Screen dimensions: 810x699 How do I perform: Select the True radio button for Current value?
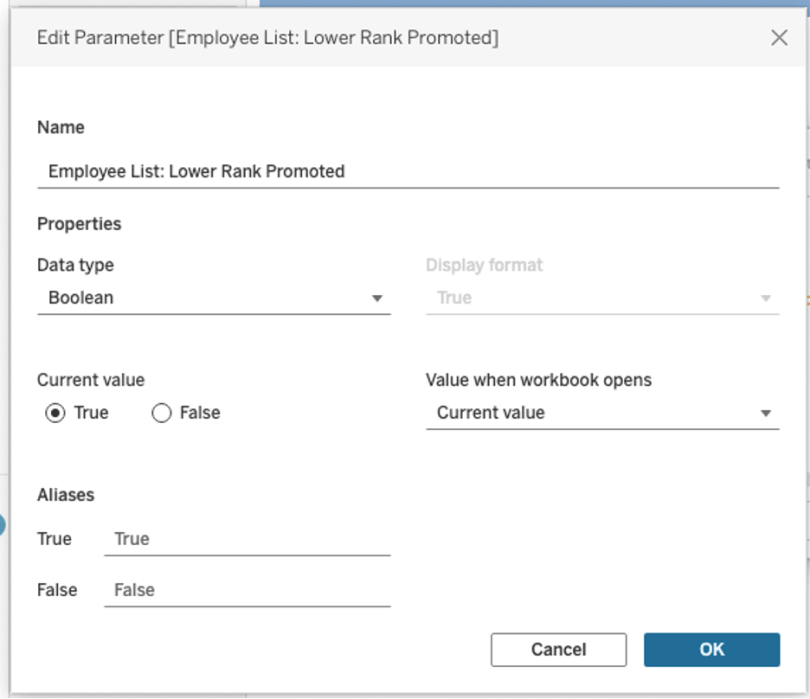point(55,413)
